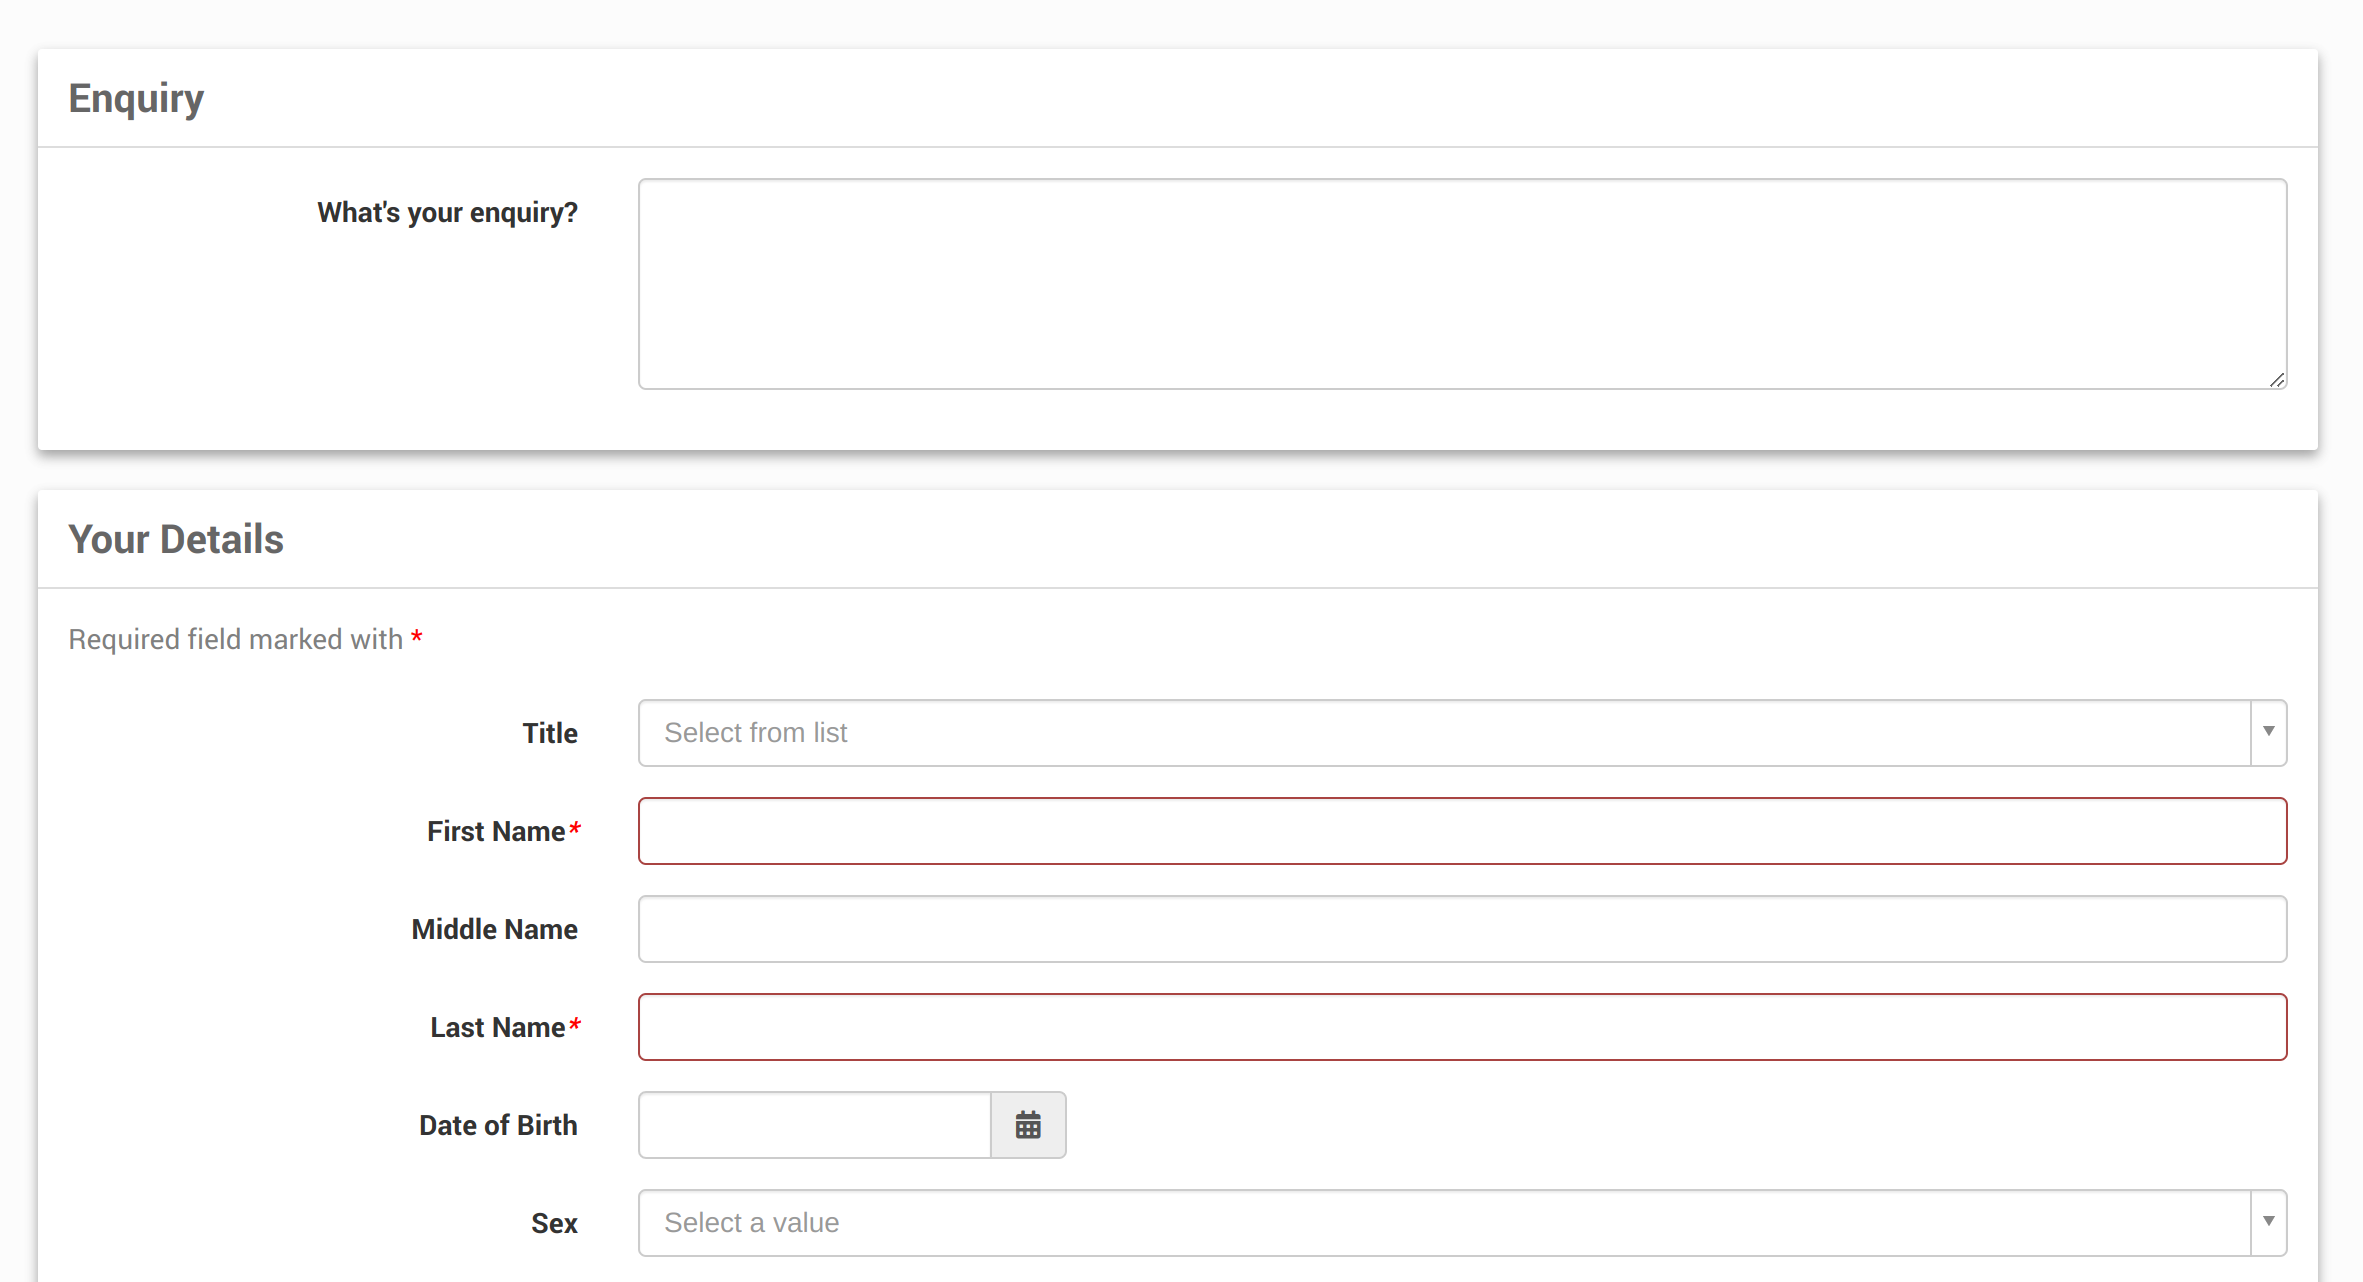The image size is (2363, 1282).
Task: Open the 'Select from list' Title combo box
Action: (1443, 732)
